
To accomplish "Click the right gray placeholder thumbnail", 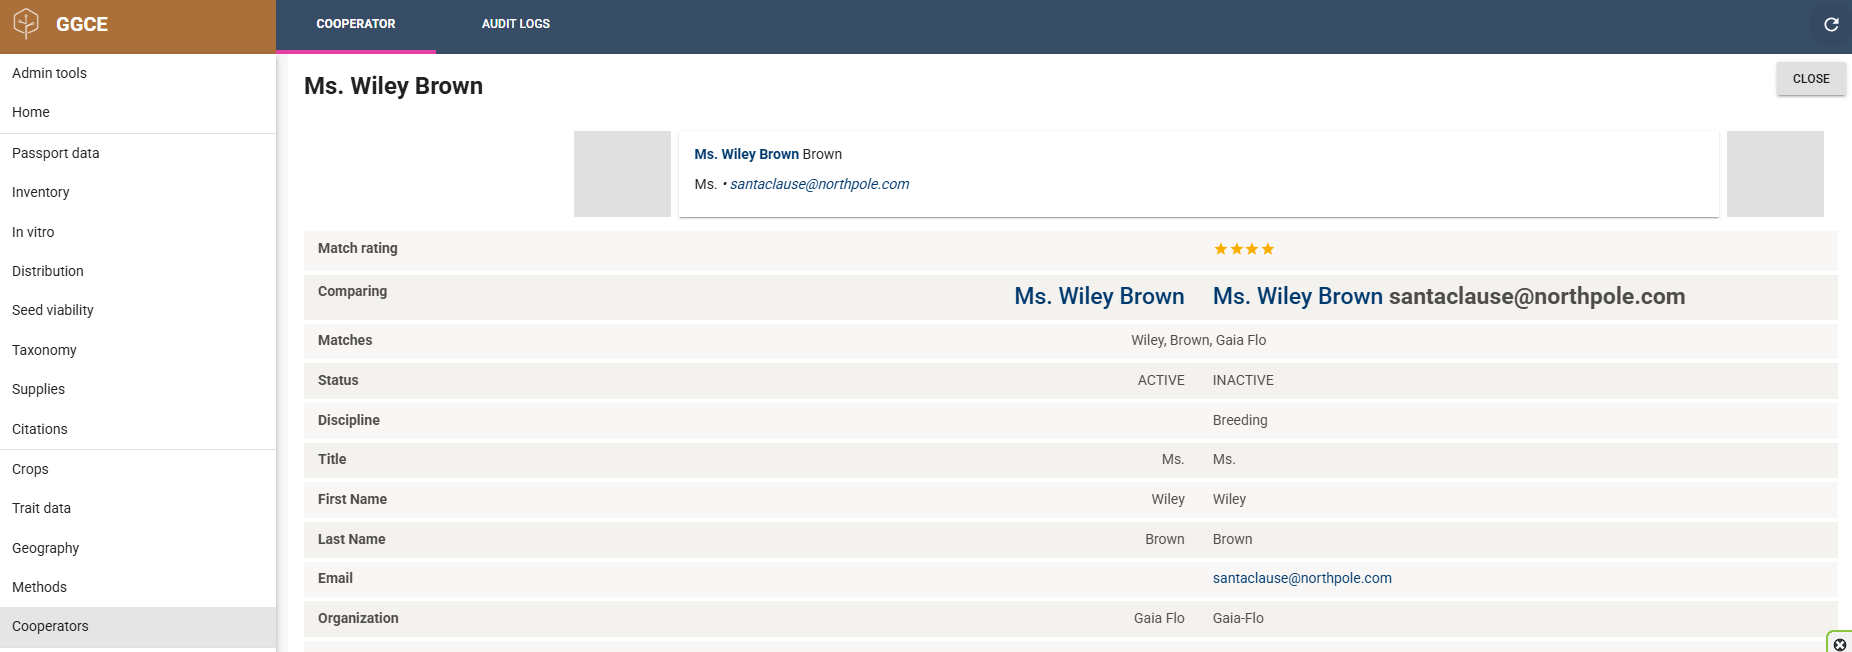I will tap(1774, 174).
